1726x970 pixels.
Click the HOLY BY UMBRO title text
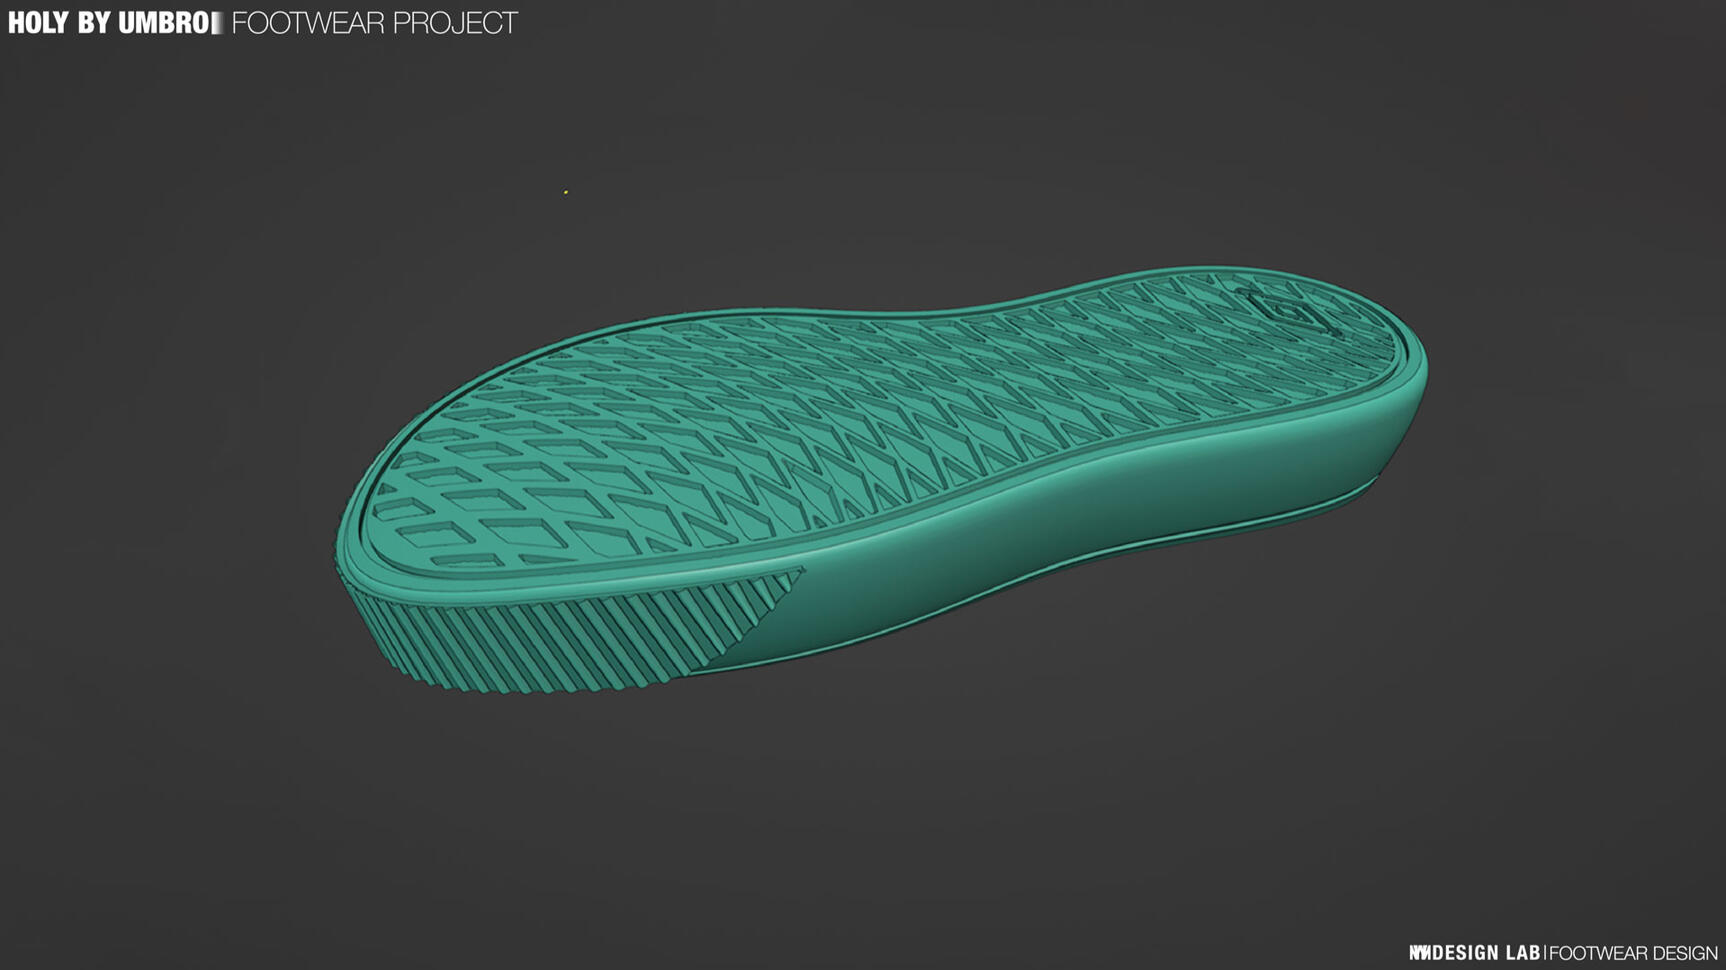point(108,23)
